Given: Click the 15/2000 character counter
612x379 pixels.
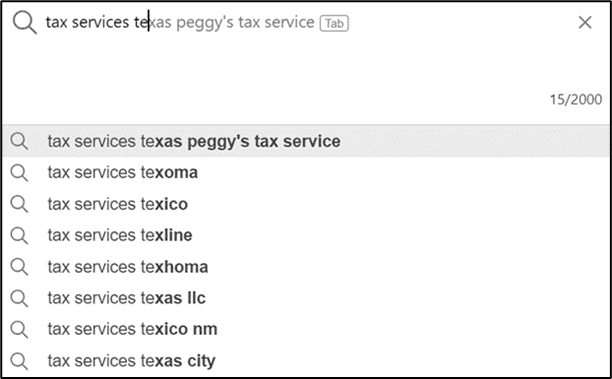Looking at the screenshot, I should [x=576, y=100].
